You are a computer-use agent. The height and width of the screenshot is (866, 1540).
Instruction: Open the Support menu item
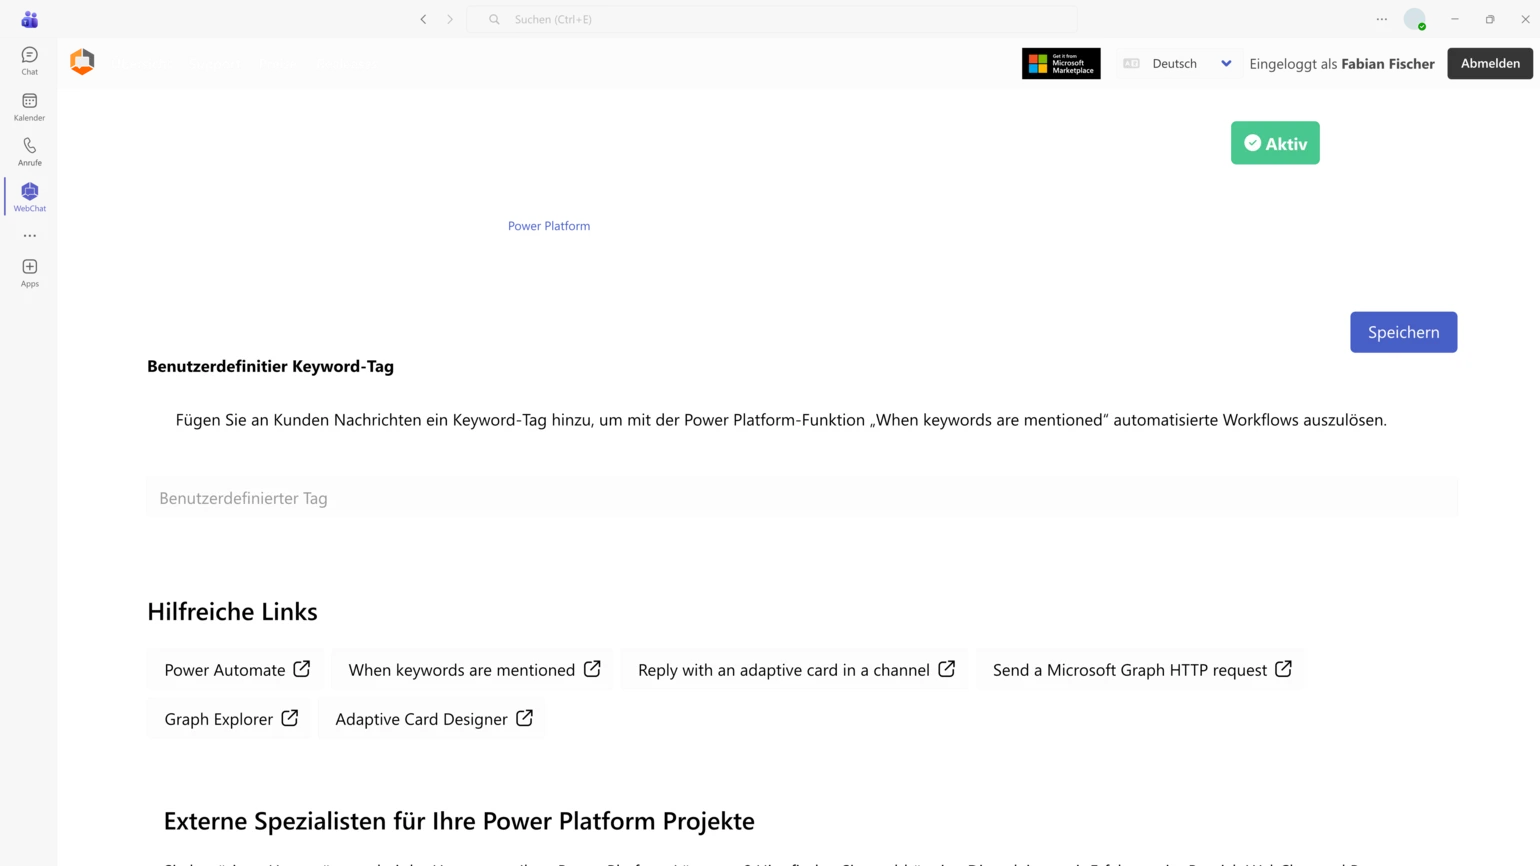coord(214,63)
